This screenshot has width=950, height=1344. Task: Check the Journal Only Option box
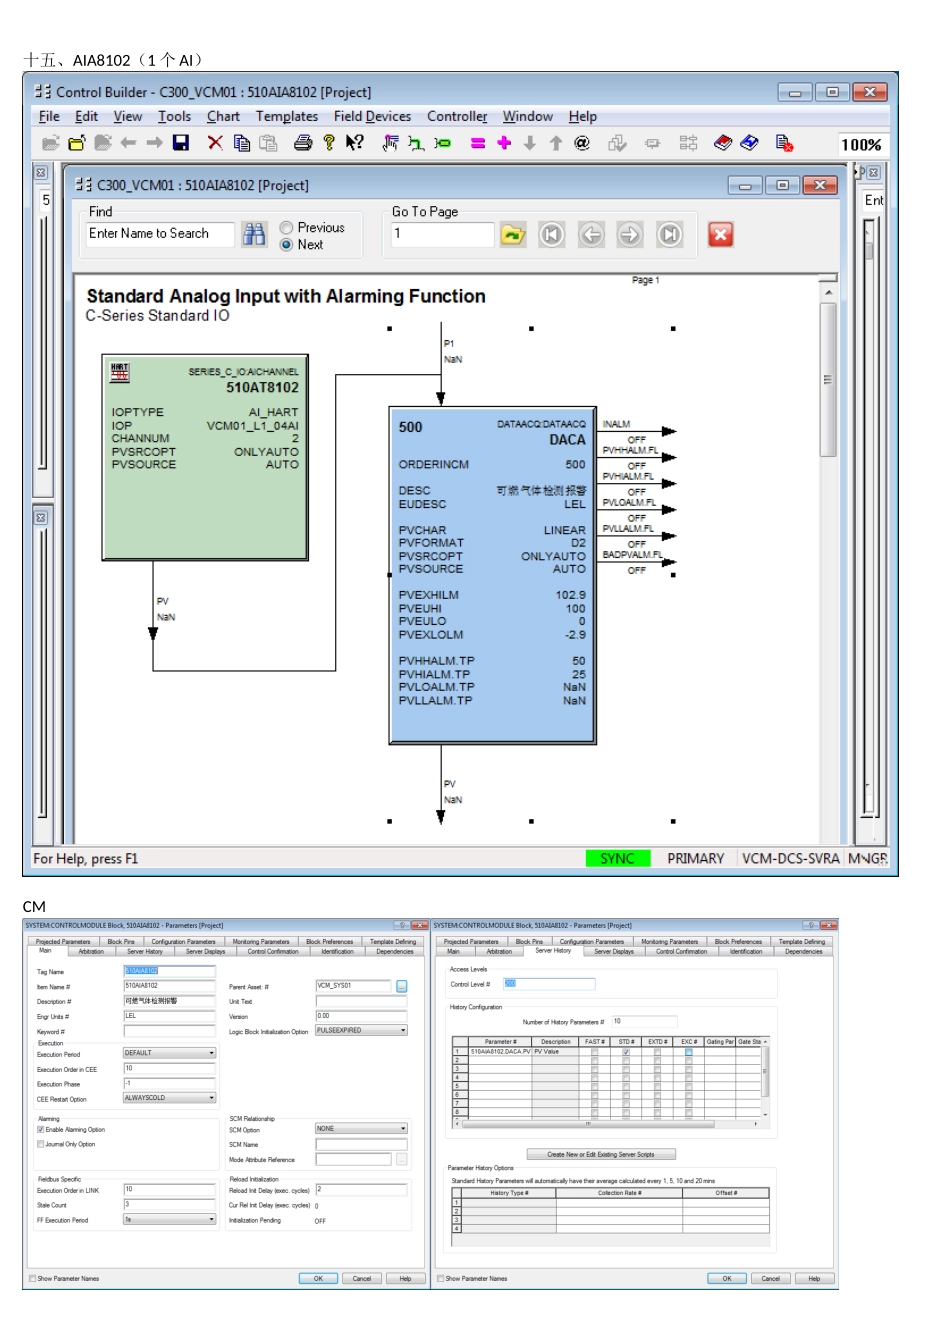tap(41, 1144)
